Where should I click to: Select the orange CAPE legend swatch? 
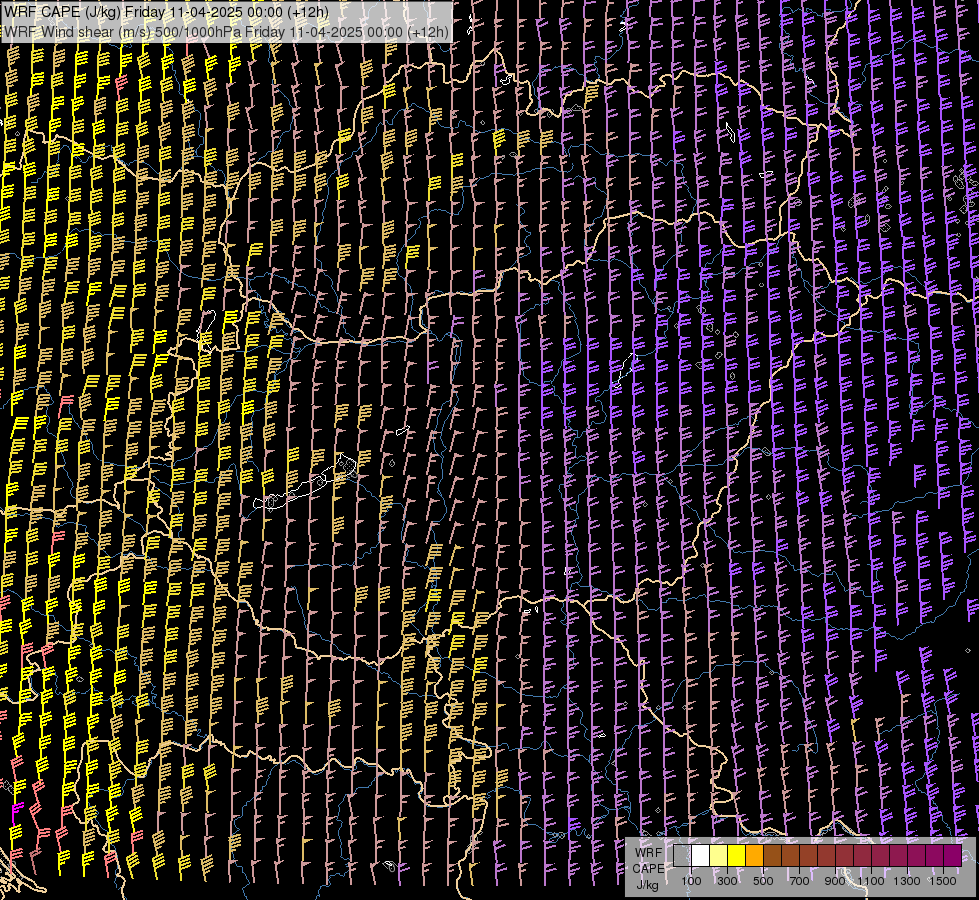[x=755, y=855]
